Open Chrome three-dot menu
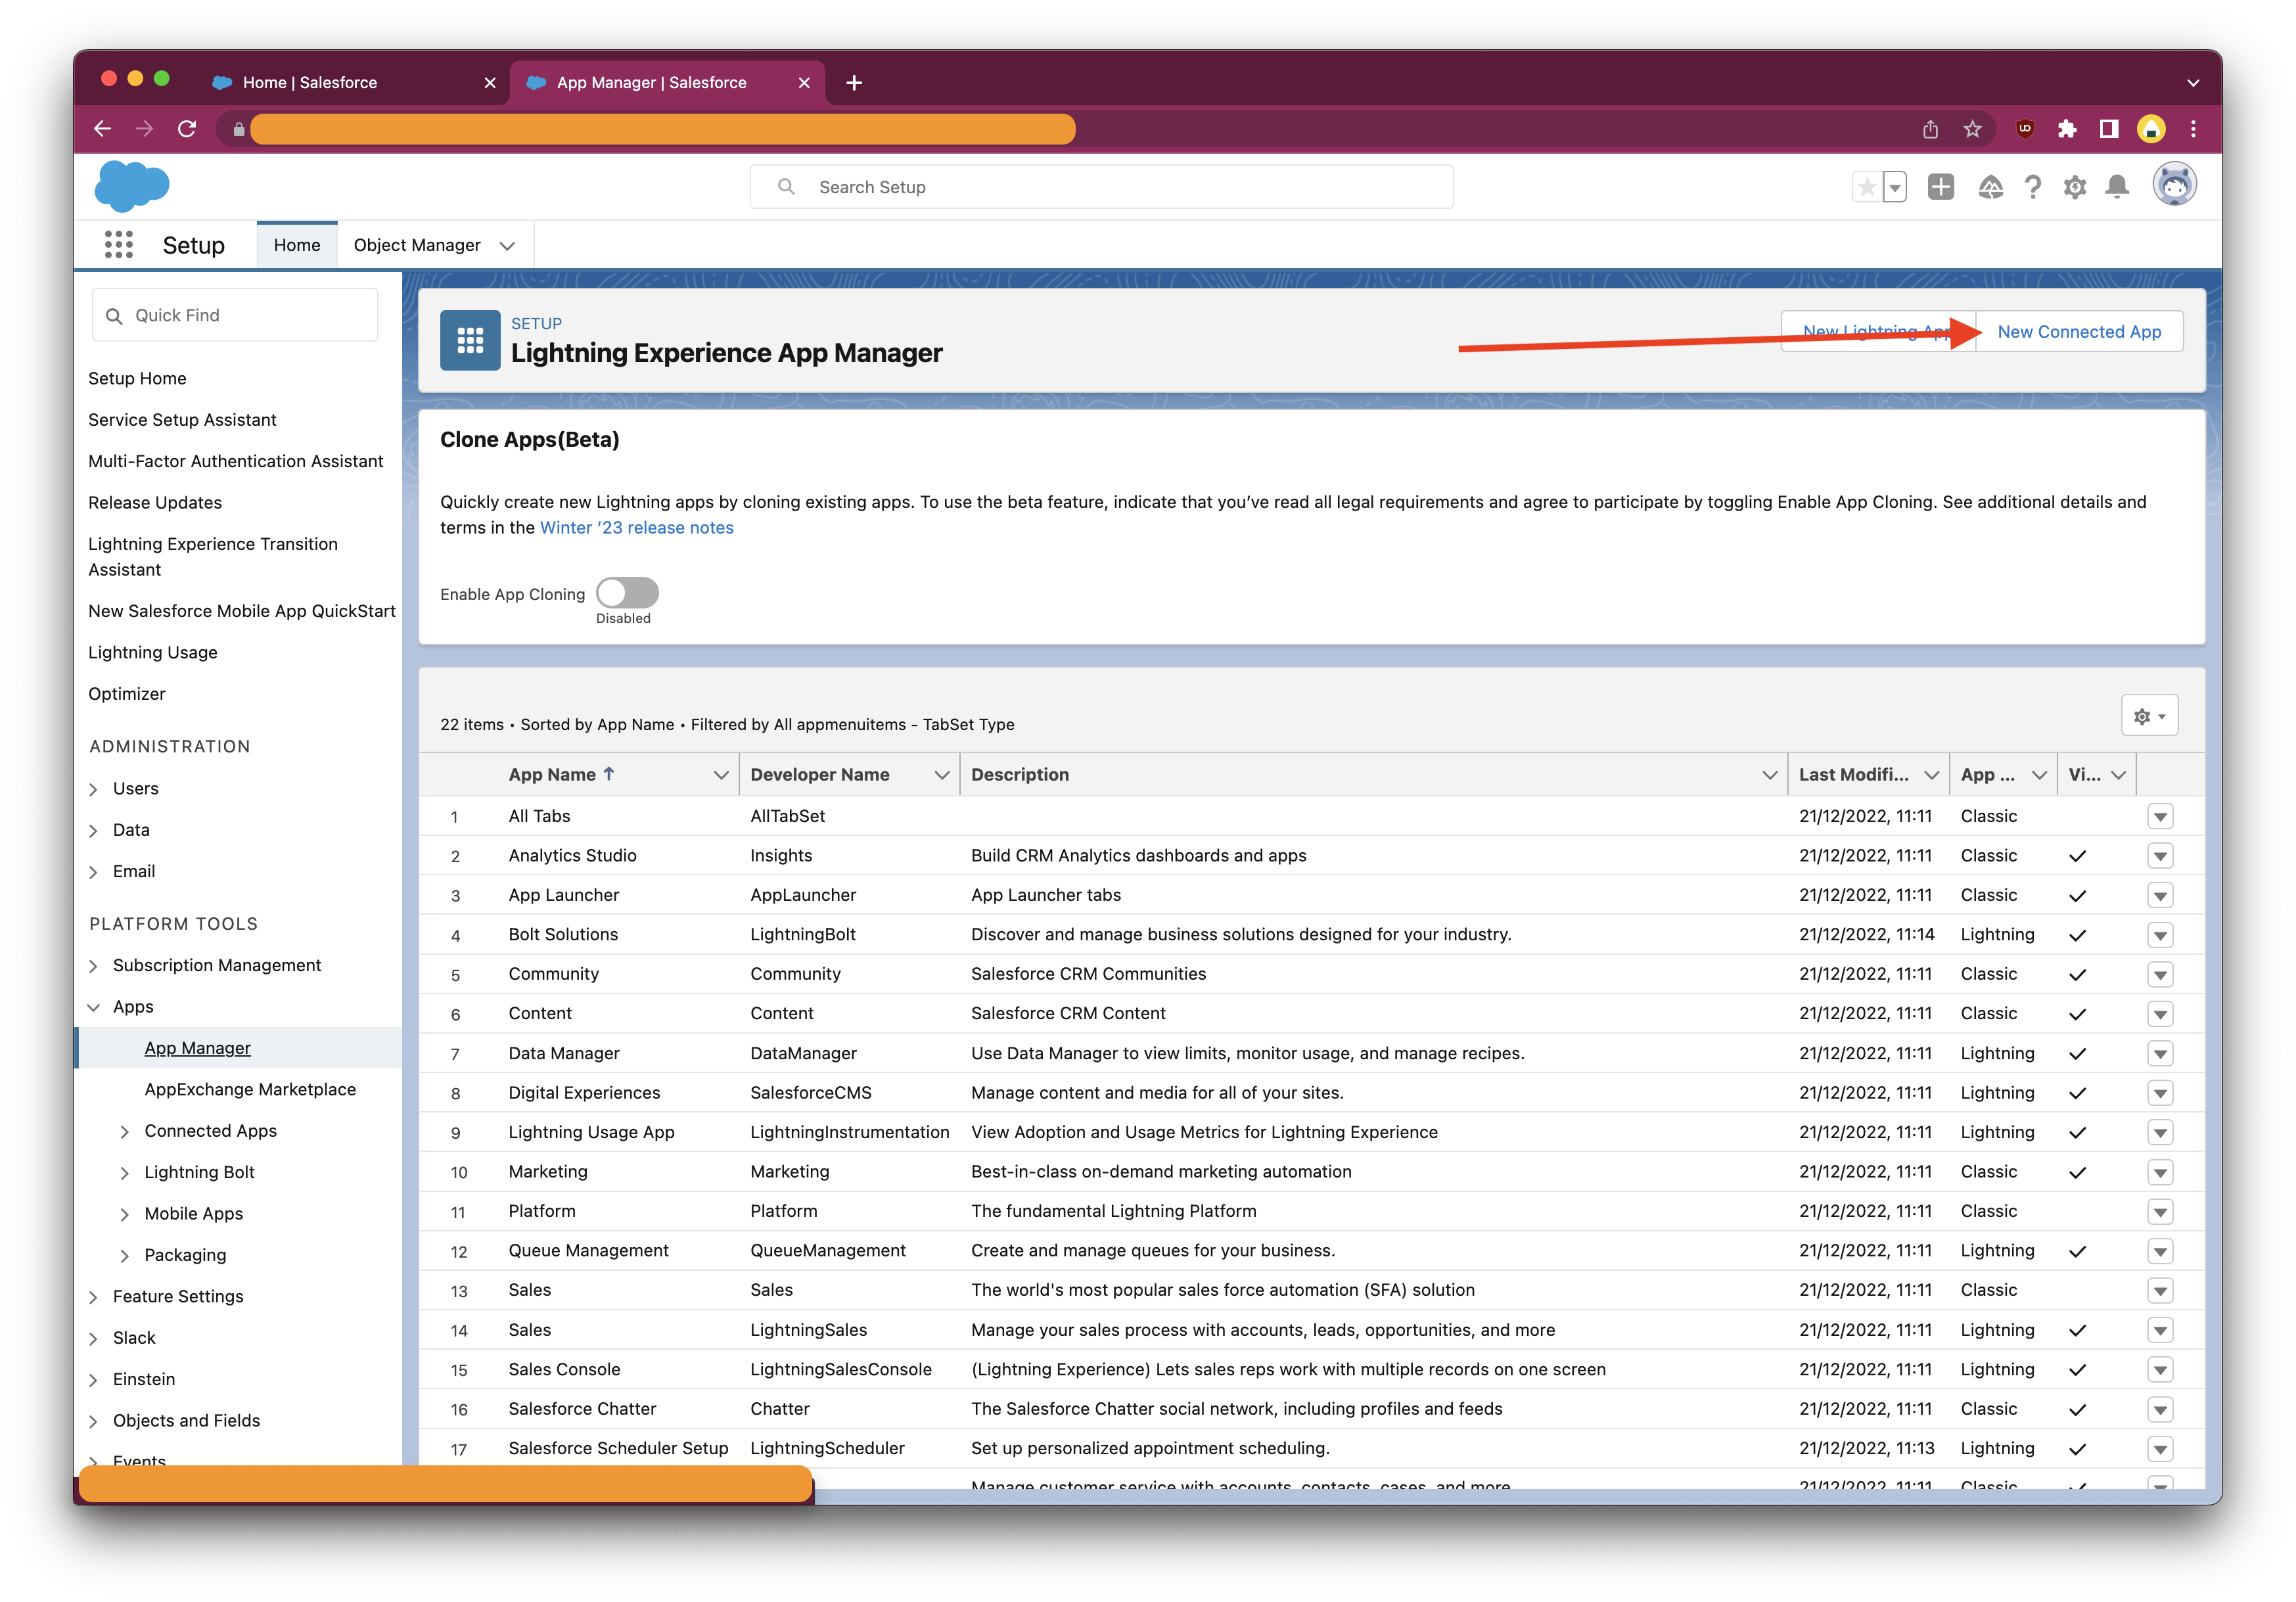 (2193, 129)
